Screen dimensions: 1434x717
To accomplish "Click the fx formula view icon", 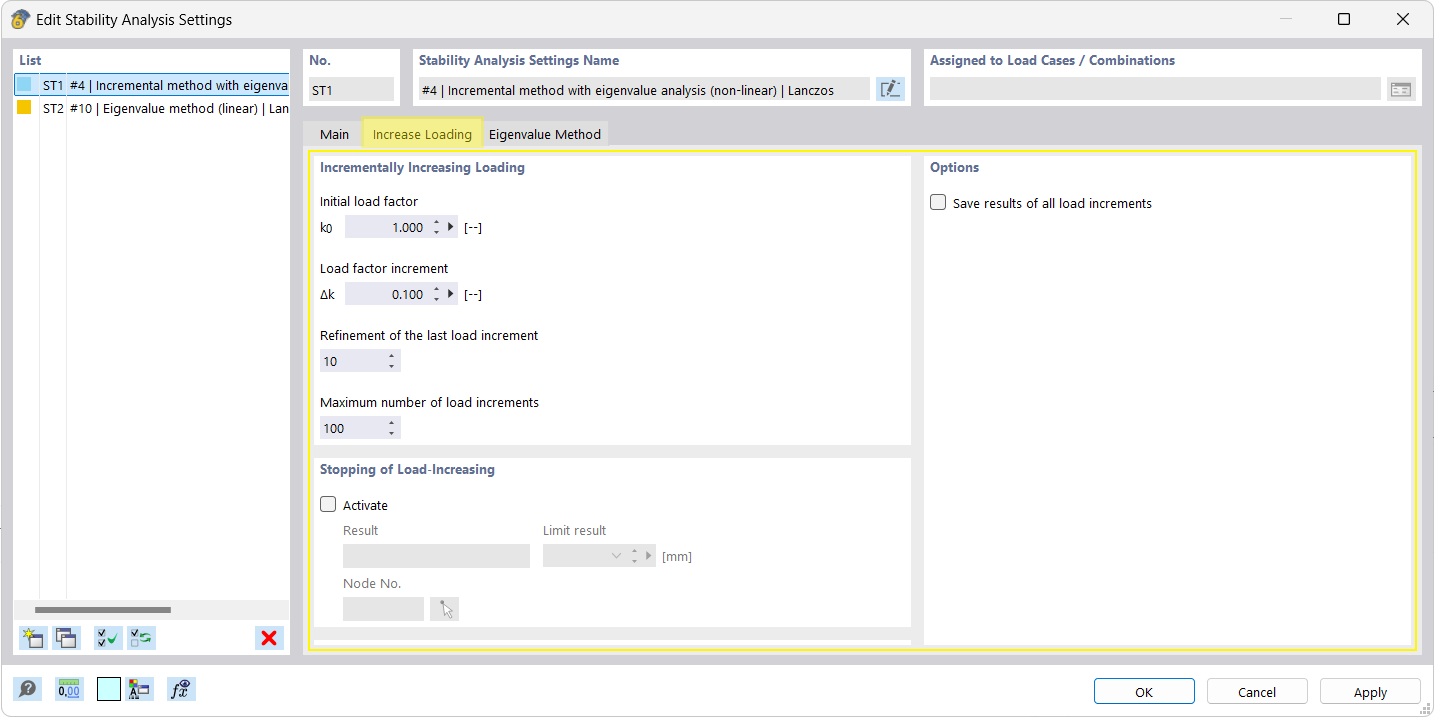I will point(181,689).
